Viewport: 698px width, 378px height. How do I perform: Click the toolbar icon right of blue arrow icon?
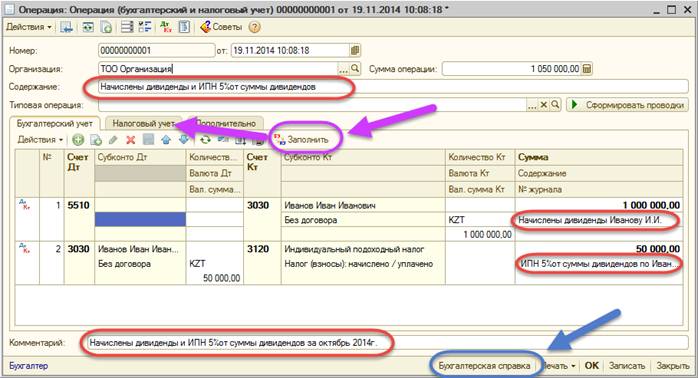[88, 27]
